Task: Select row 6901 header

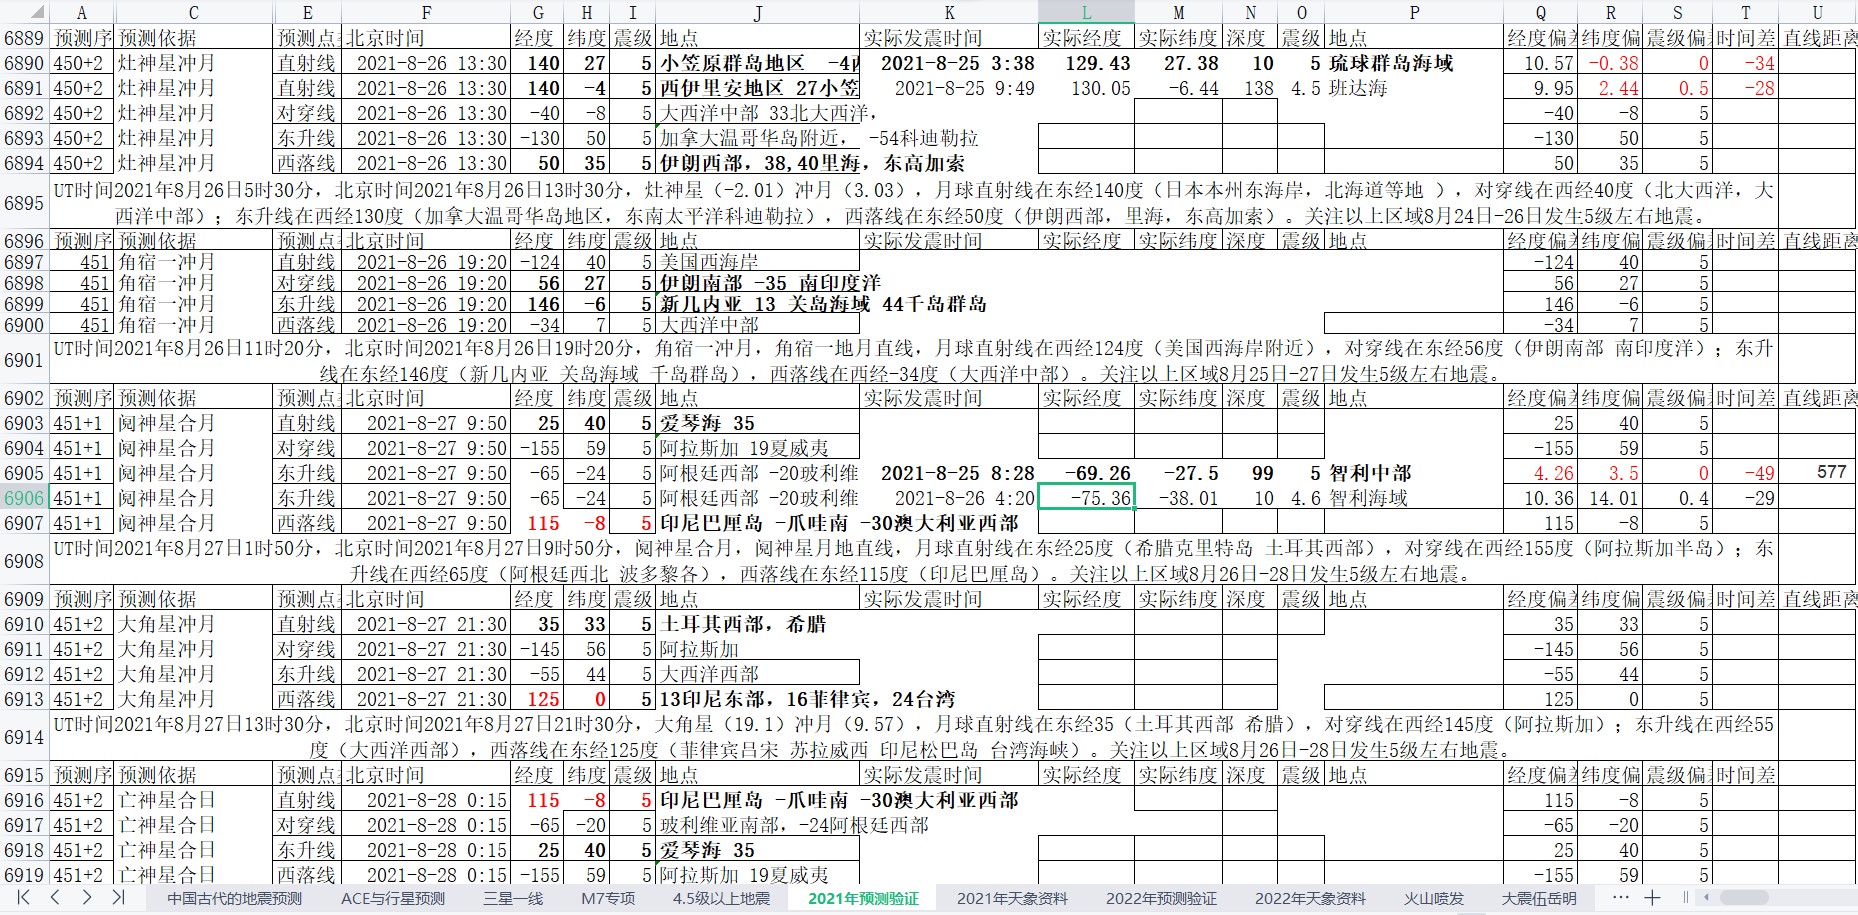Action: pyautogui.click(x=24, y=360)
